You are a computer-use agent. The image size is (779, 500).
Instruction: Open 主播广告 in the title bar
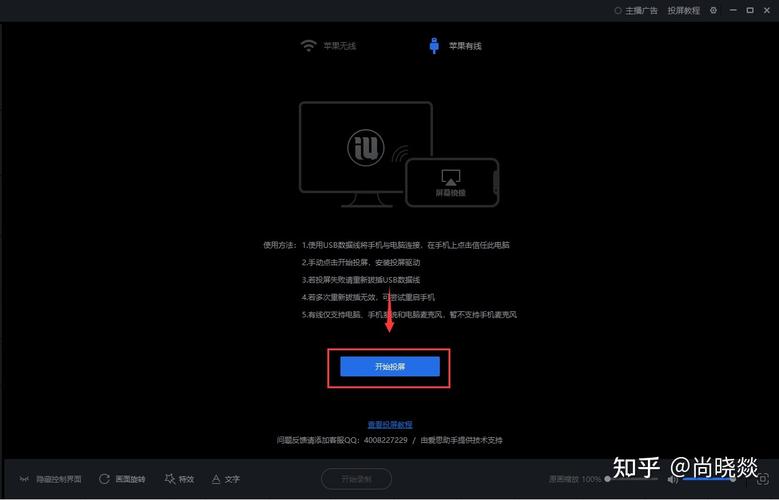(x=636, y=10)
